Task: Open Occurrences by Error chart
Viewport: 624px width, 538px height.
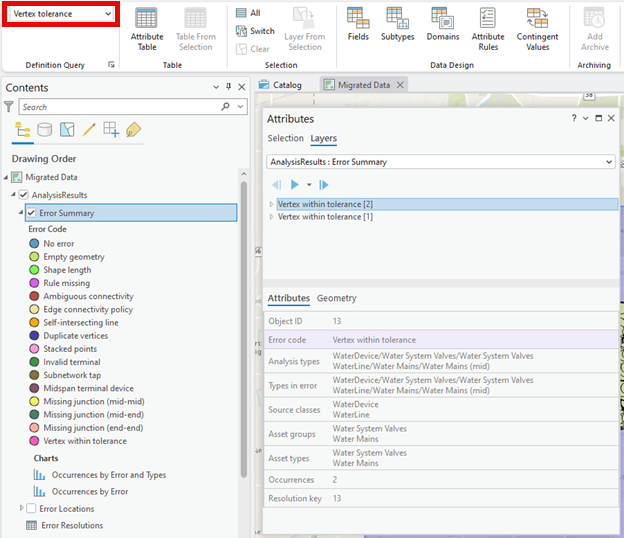Action: coord(90,491)
